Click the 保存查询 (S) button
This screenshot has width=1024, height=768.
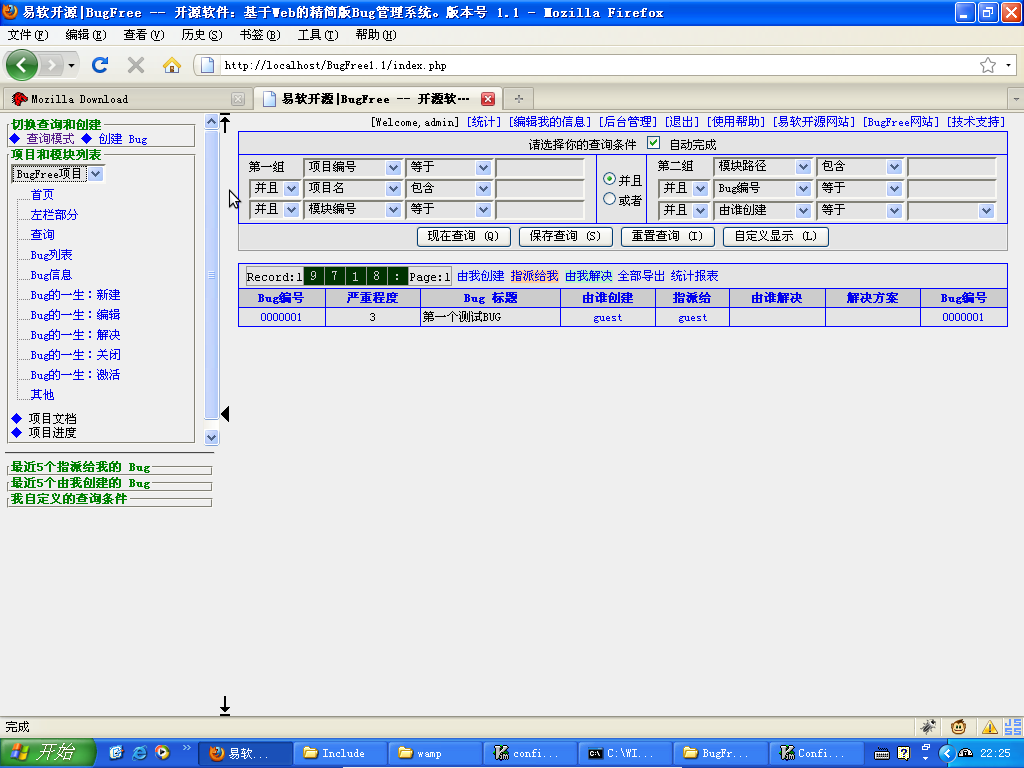(565, 236)
